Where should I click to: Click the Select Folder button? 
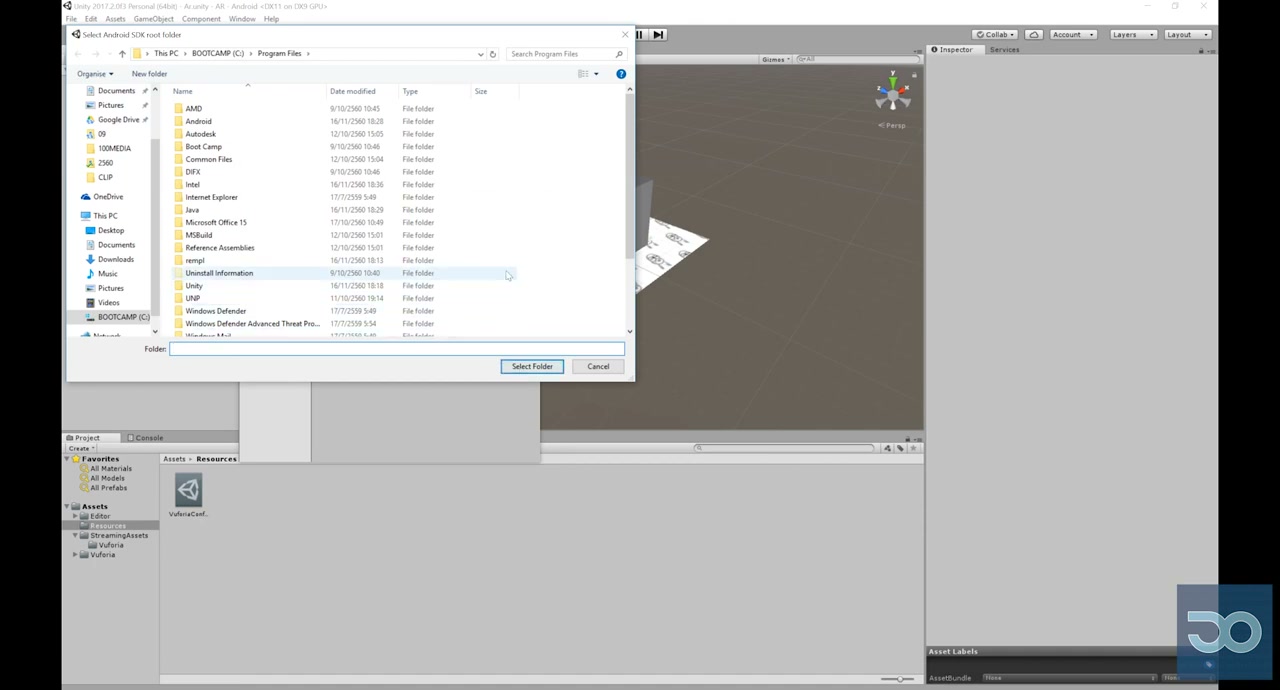(x=532, y=367)
